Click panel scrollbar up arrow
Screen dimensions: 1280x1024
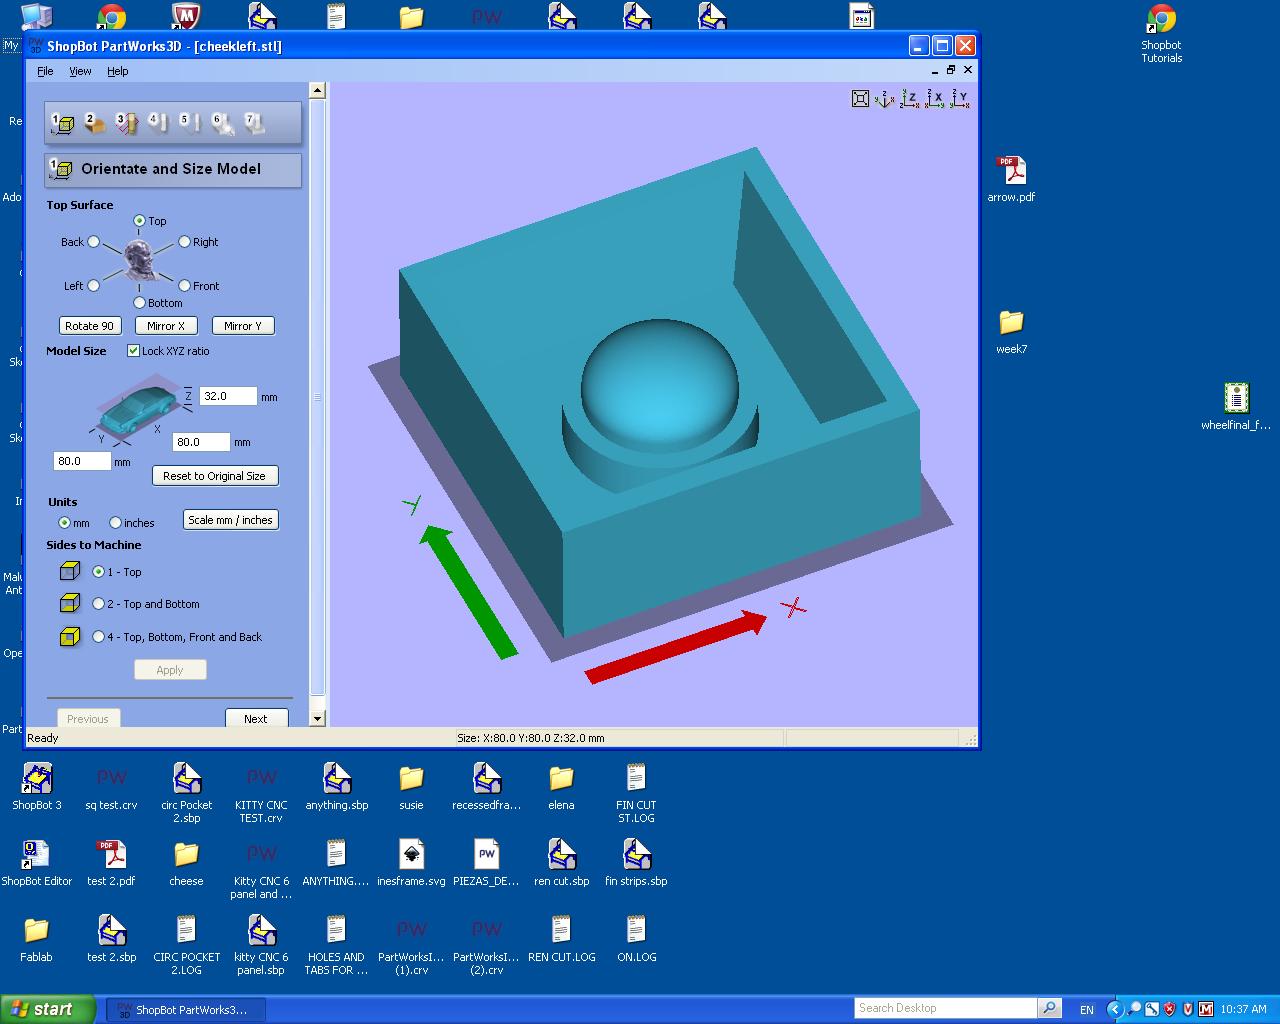pyautogui.click(x=318, y=91)
